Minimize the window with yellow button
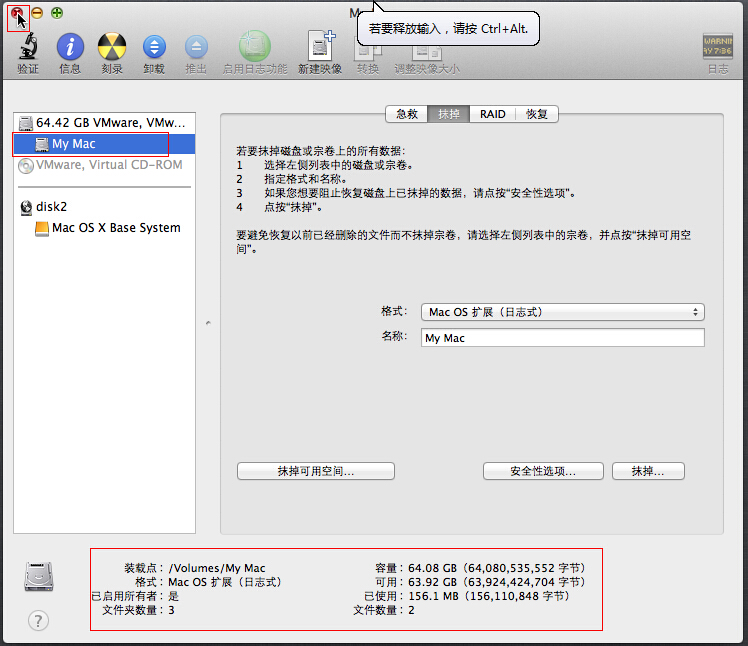748x646 pixels. tap(37, 13)
